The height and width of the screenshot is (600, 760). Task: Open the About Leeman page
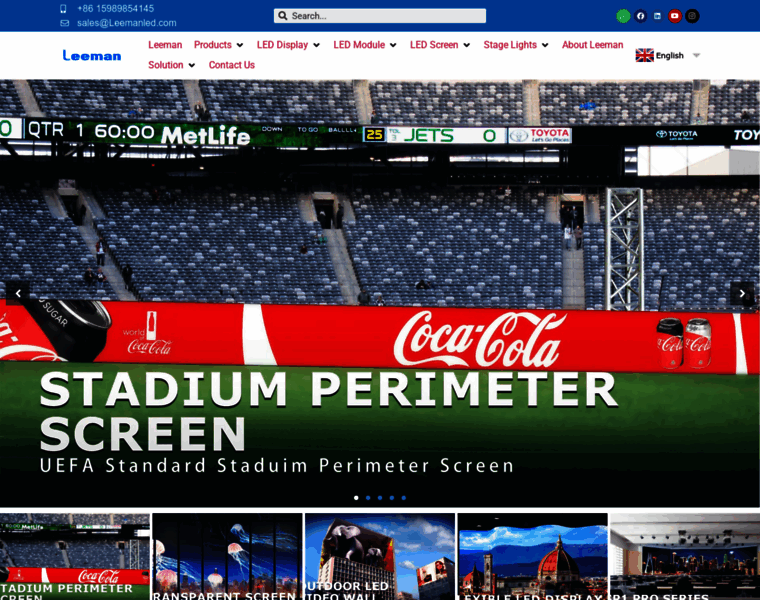click(x=592, y=45)
